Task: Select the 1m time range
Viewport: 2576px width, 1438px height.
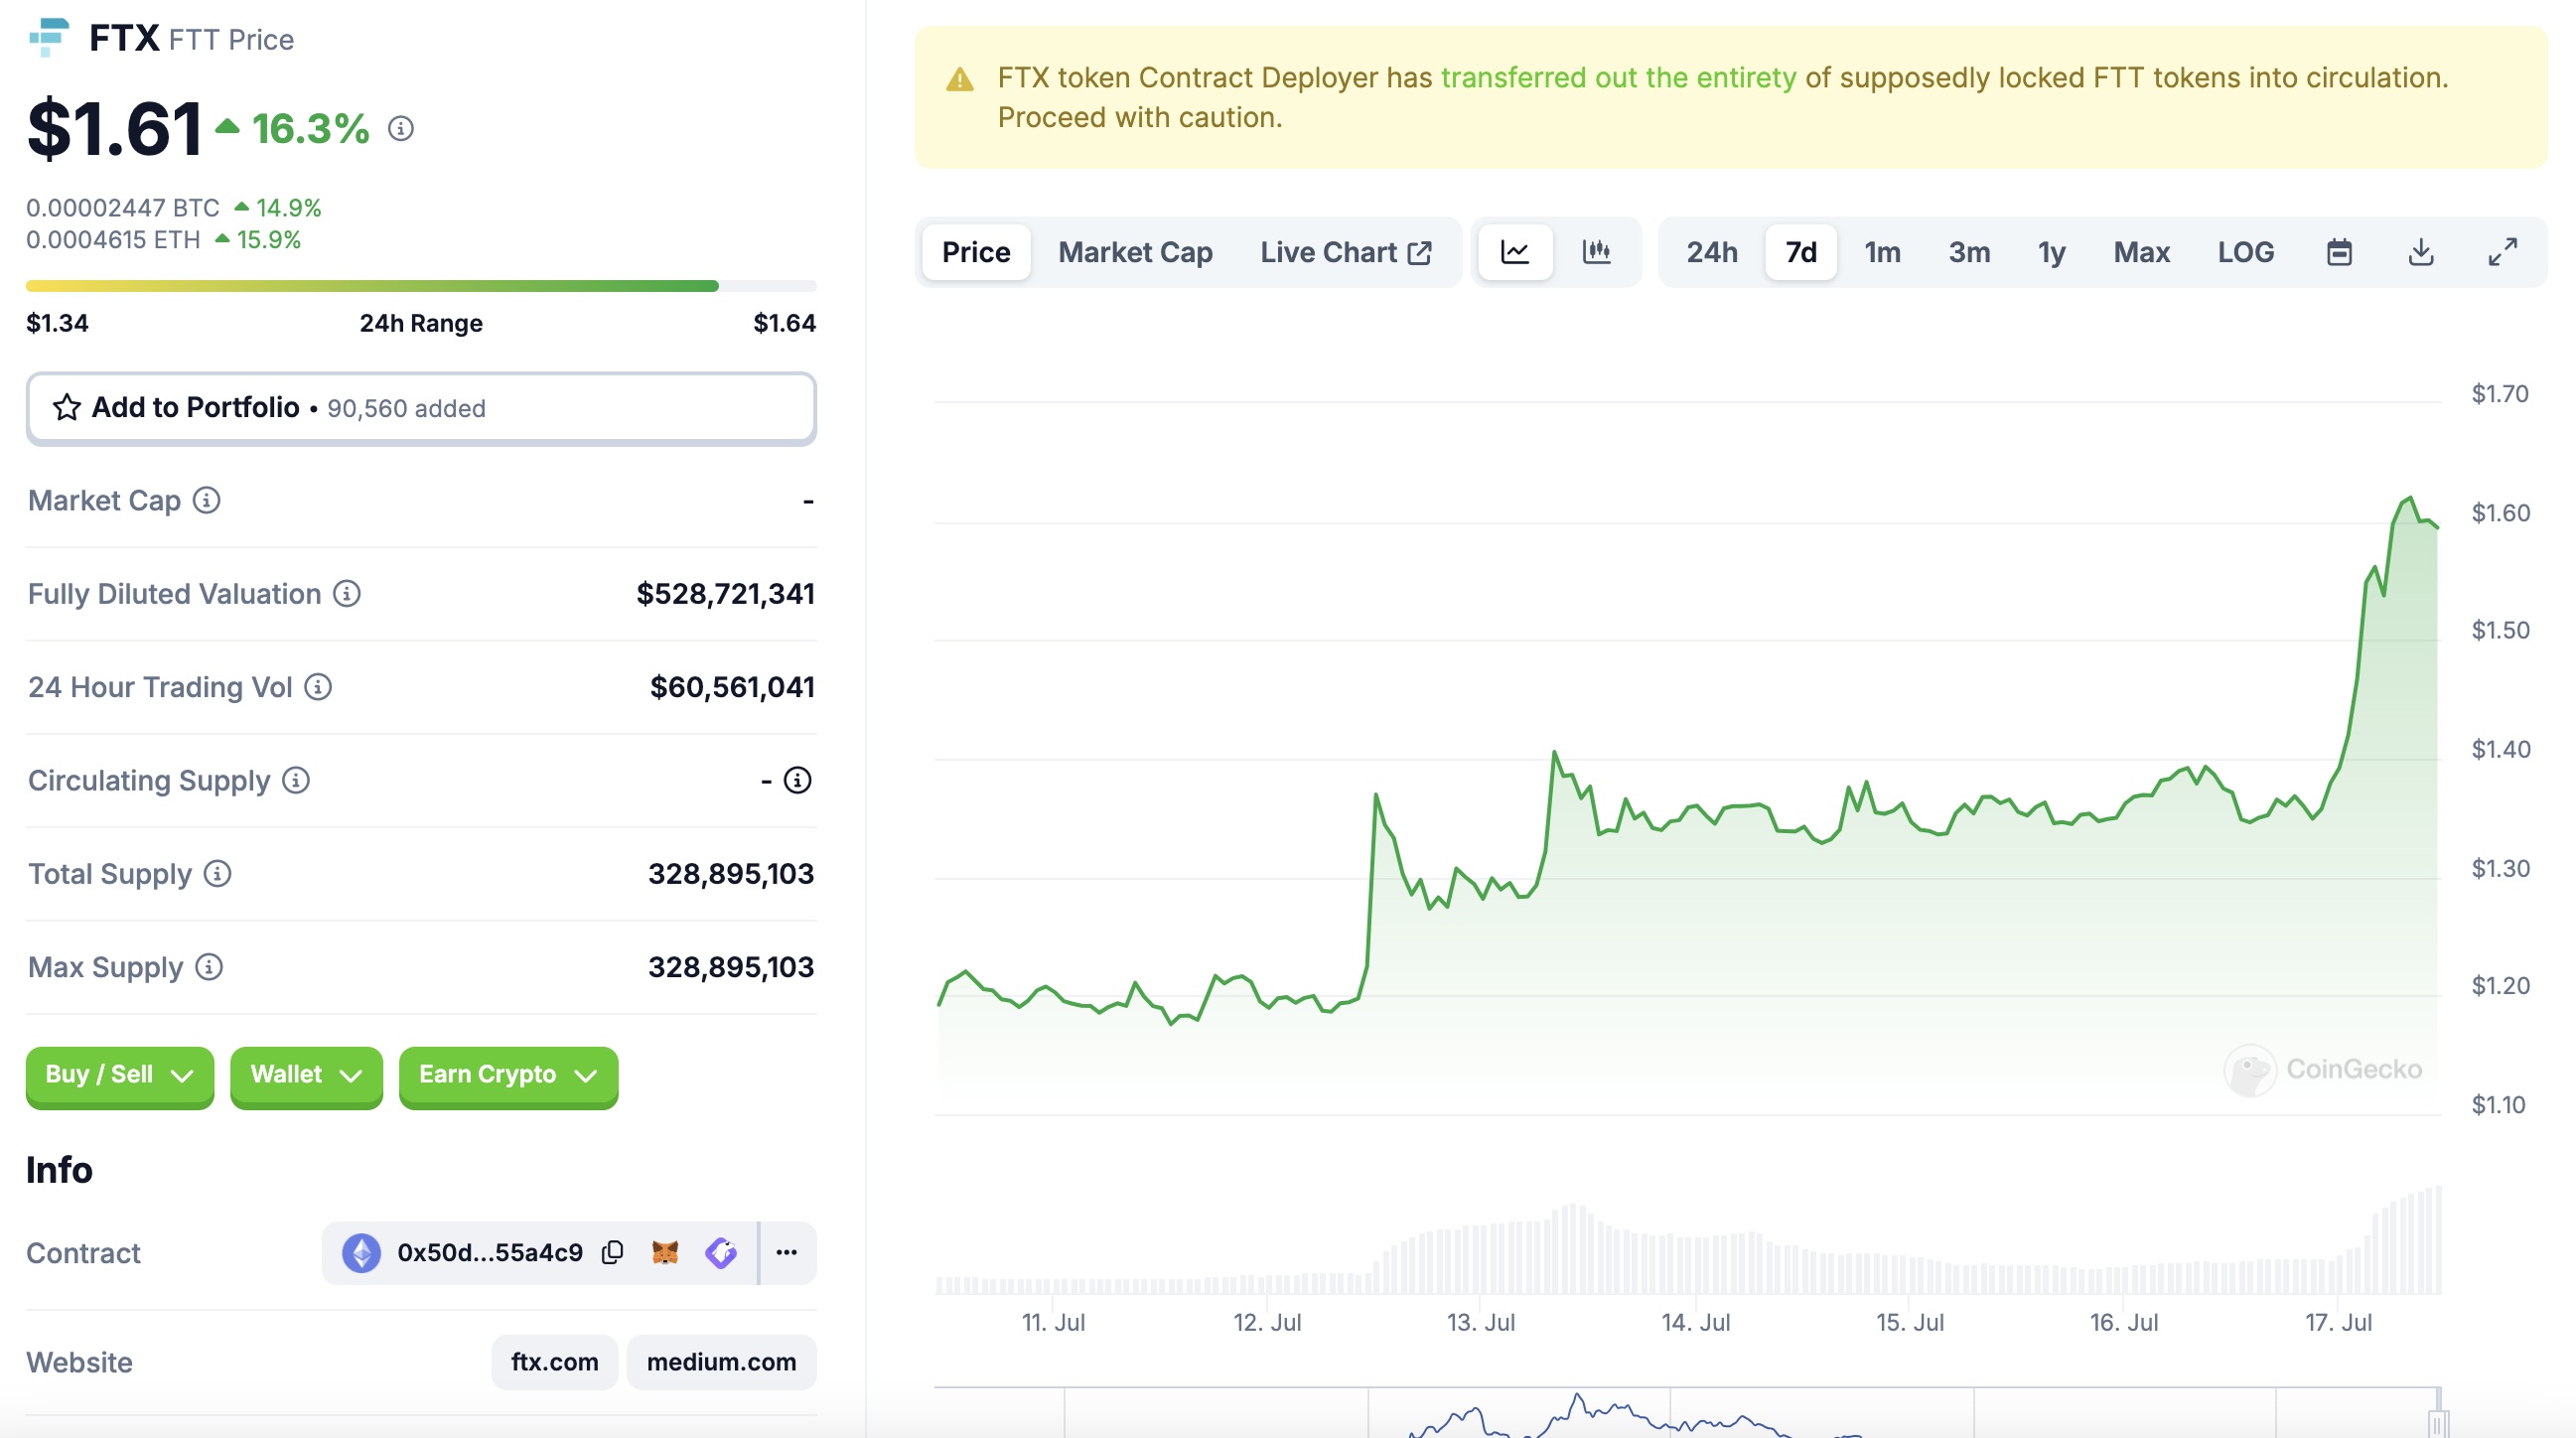Action: pyautogui.click(x=1882, y=252)
